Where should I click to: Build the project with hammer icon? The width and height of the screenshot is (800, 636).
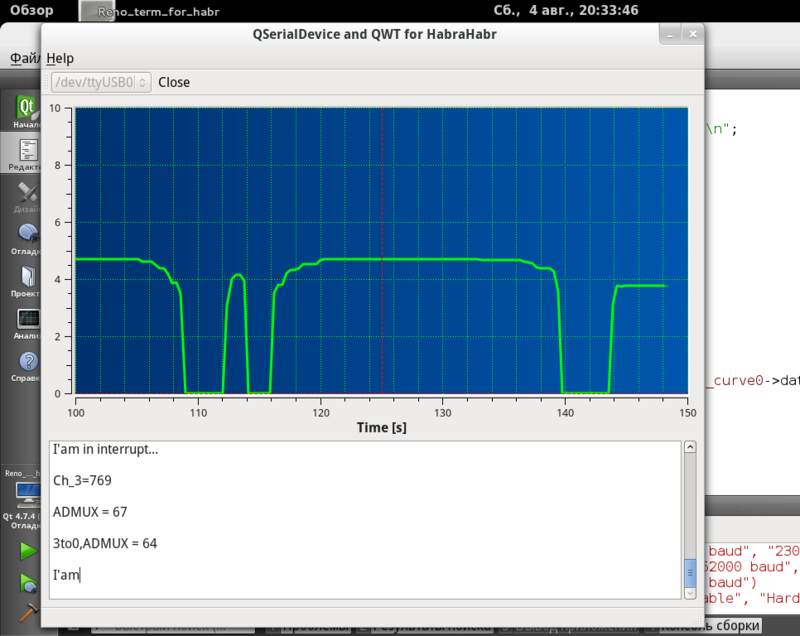point(29,613)
